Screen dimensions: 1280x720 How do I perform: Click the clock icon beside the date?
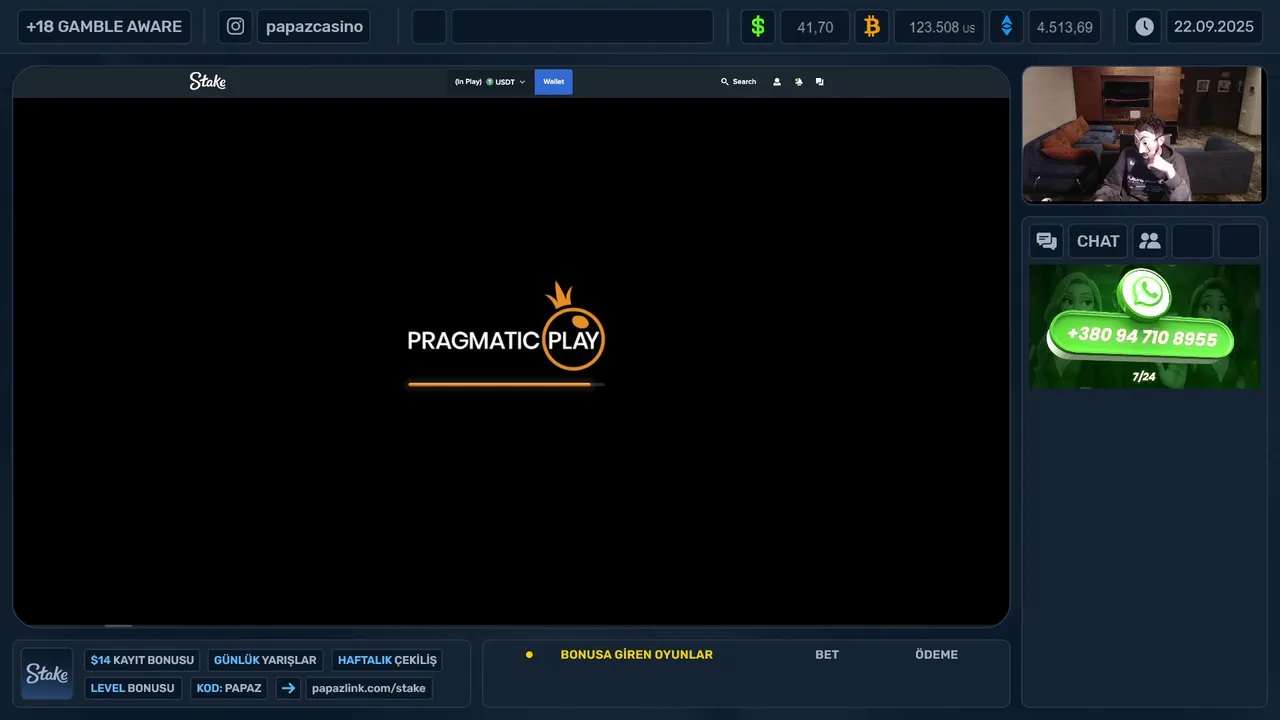coord(1144,27)
